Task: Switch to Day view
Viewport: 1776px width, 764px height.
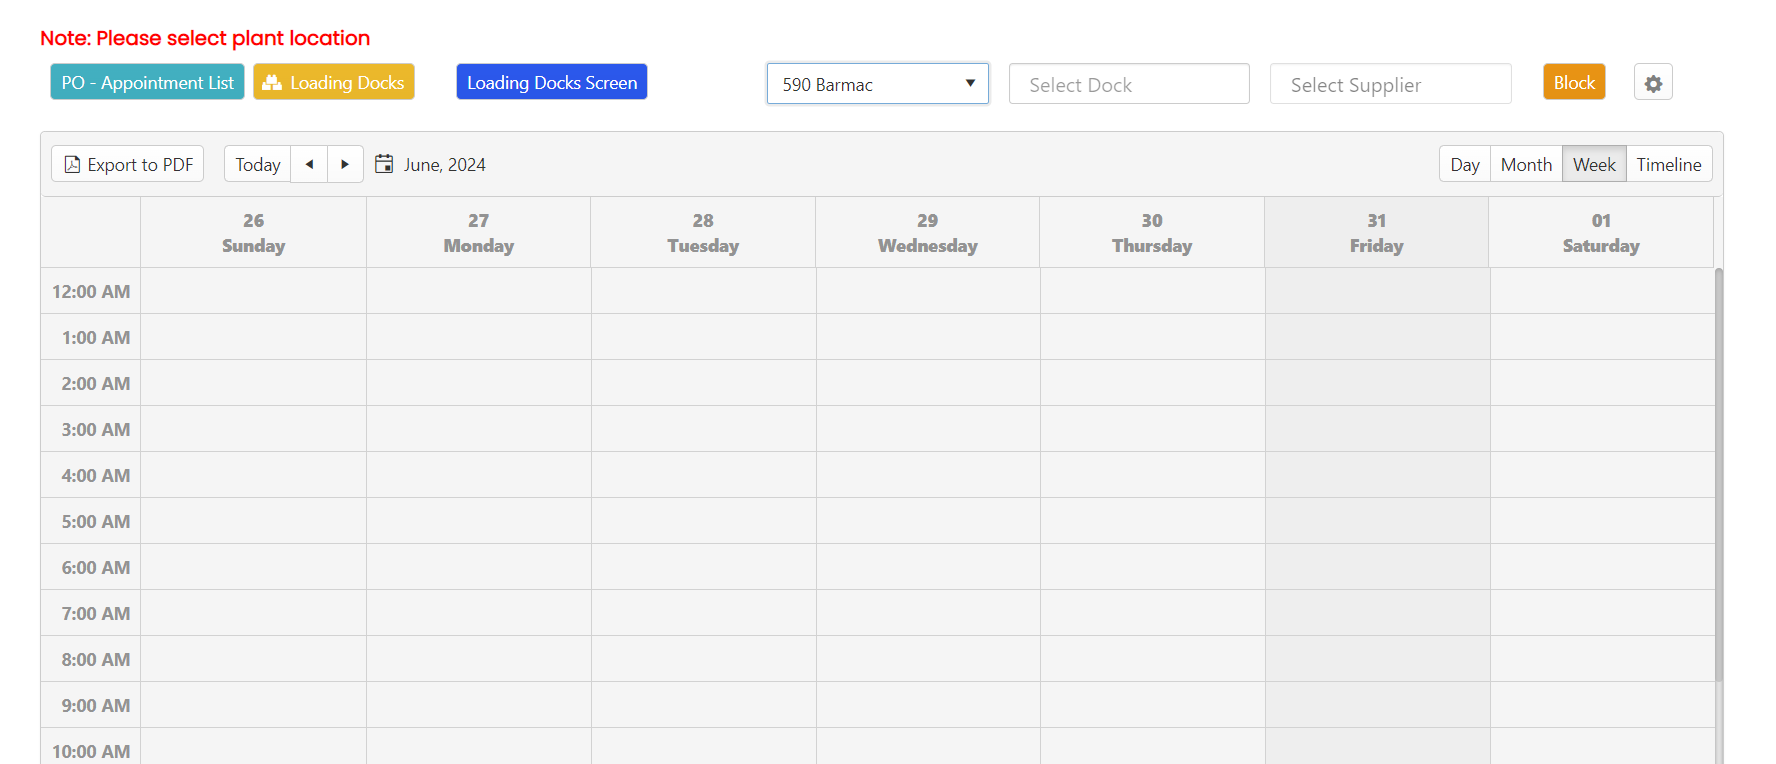Action: 1464,164
